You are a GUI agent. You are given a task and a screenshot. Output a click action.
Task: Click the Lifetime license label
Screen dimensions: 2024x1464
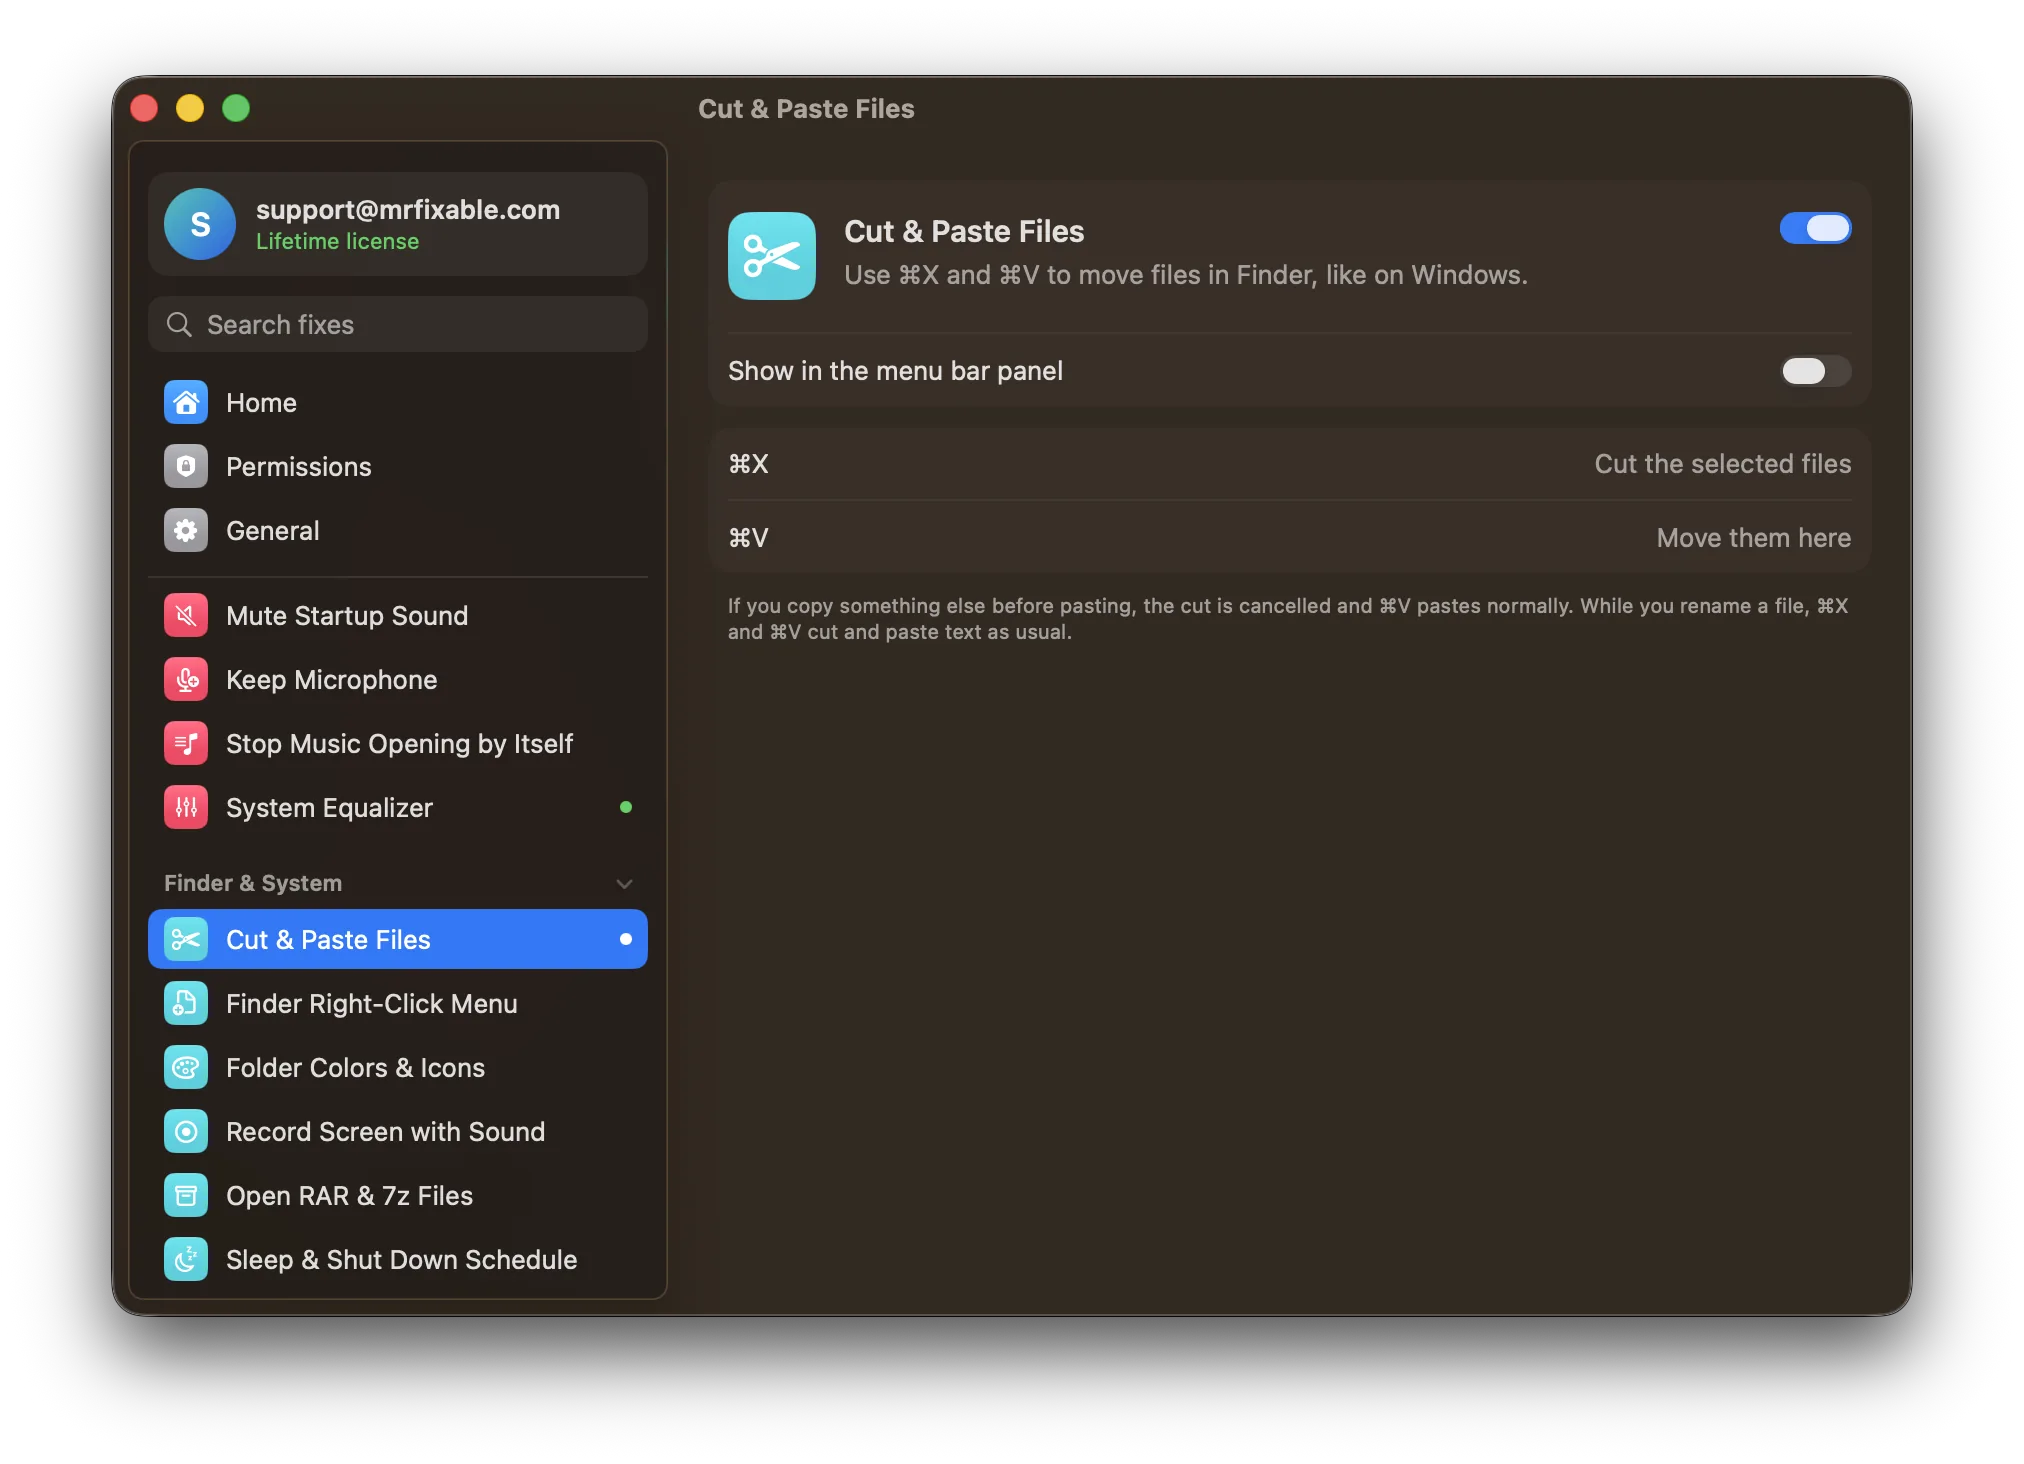pyautogui.click(x=337, y=242)
